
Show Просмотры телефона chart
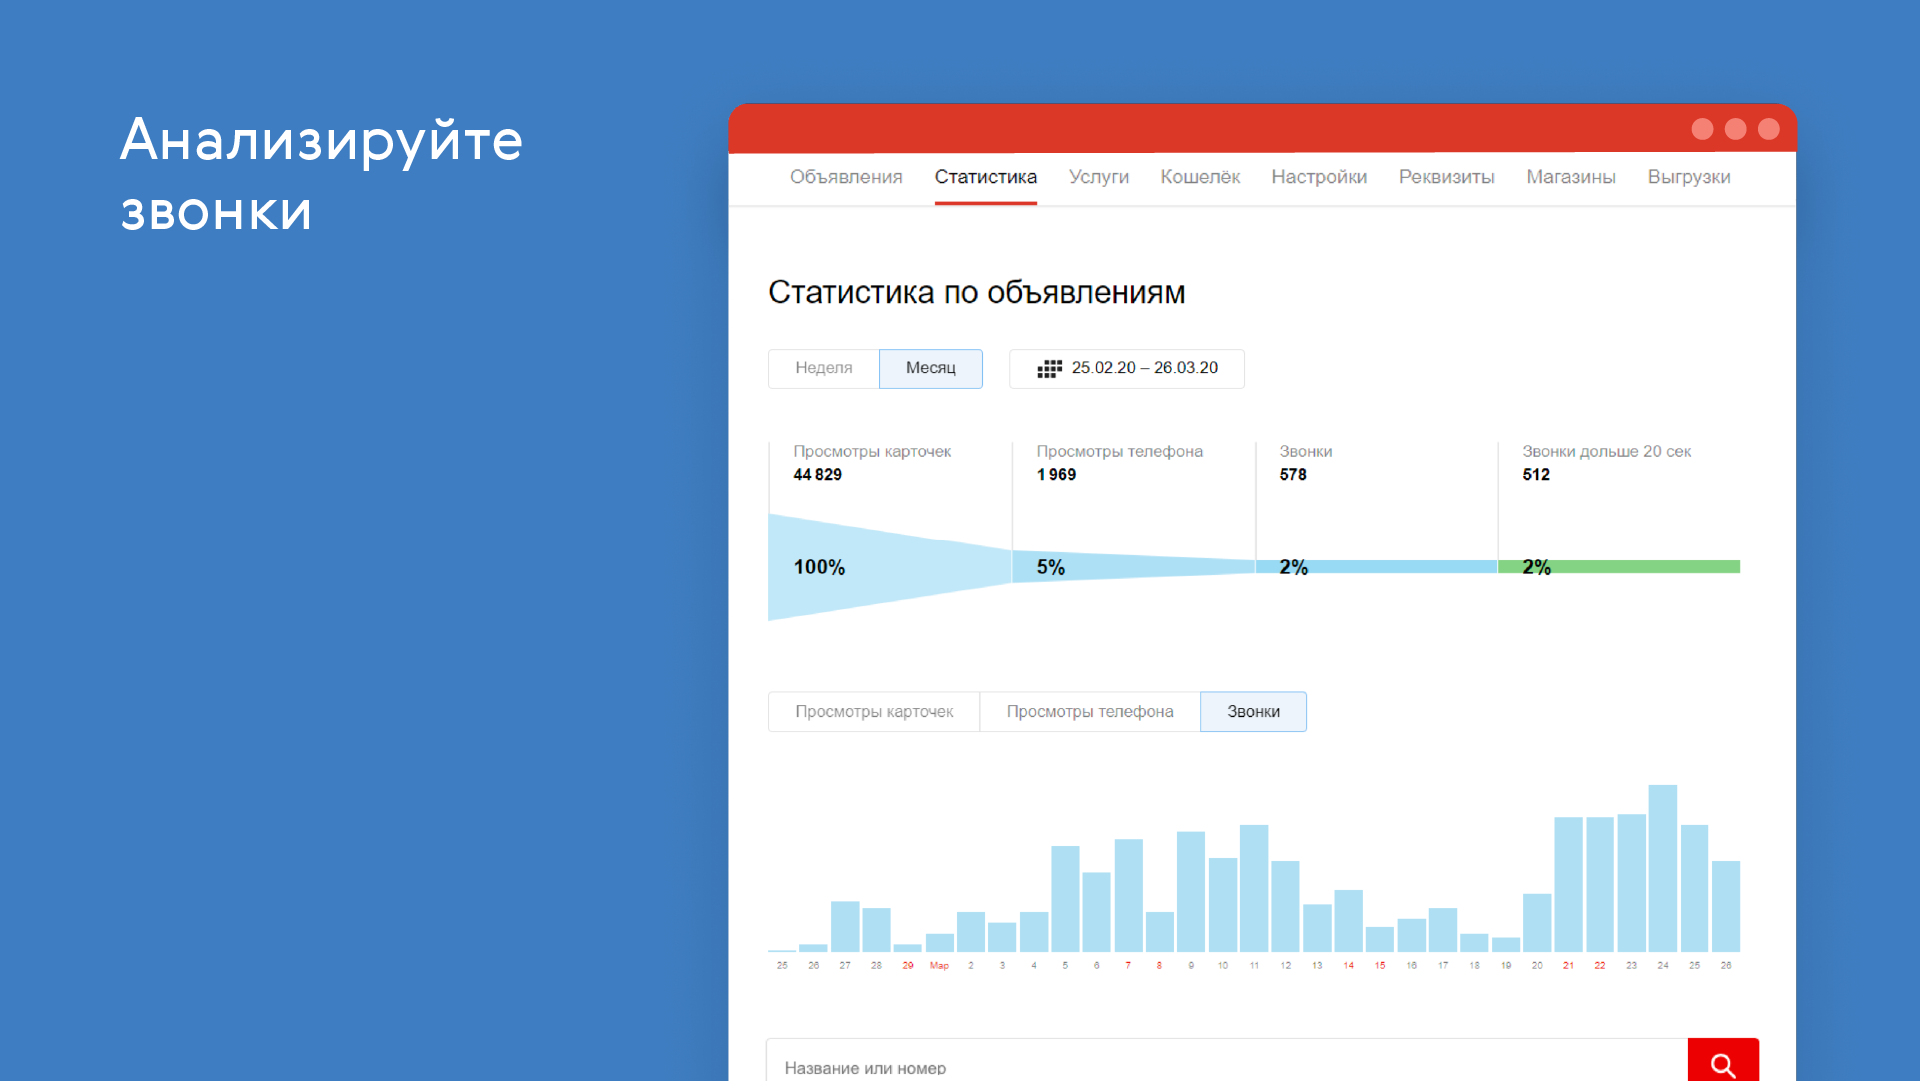[1090, 711]
